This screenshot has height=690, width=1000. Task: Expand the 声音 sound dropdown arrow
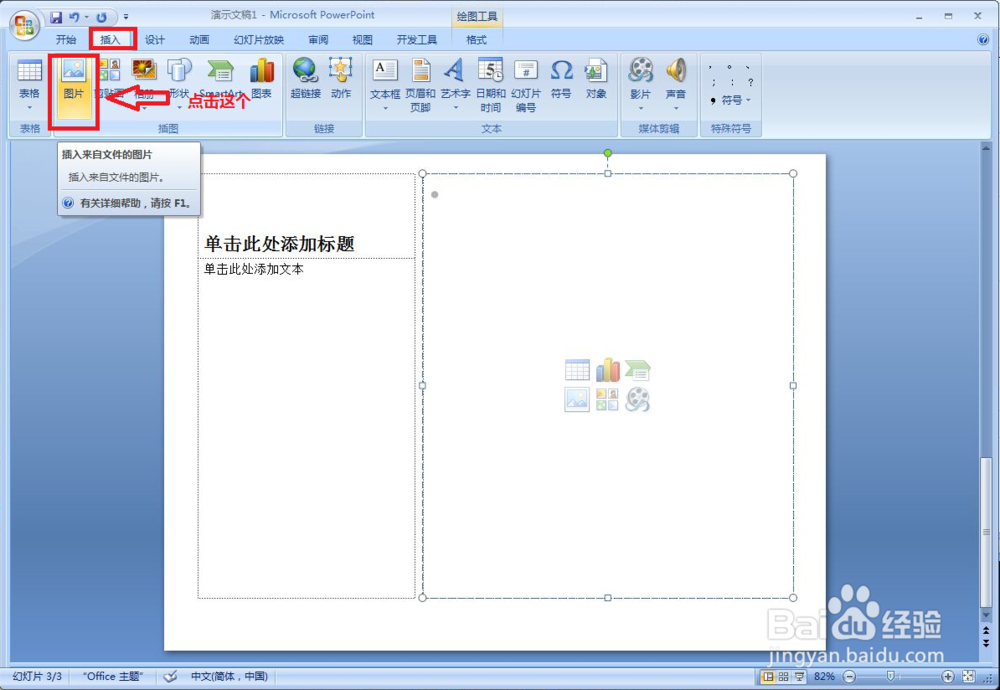tap(675, 106)
